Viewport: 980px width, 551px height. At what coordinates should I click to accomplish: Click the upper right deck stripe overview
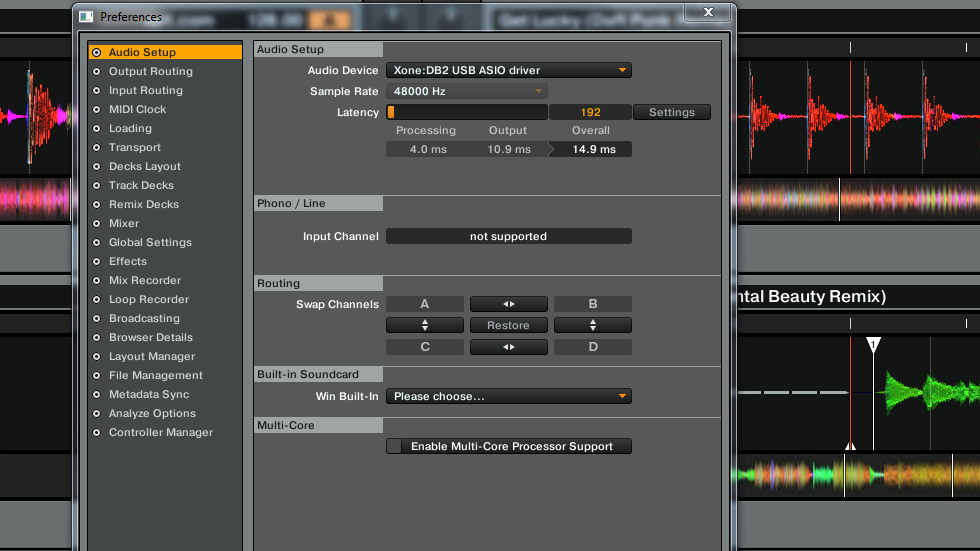click(859, 199)
